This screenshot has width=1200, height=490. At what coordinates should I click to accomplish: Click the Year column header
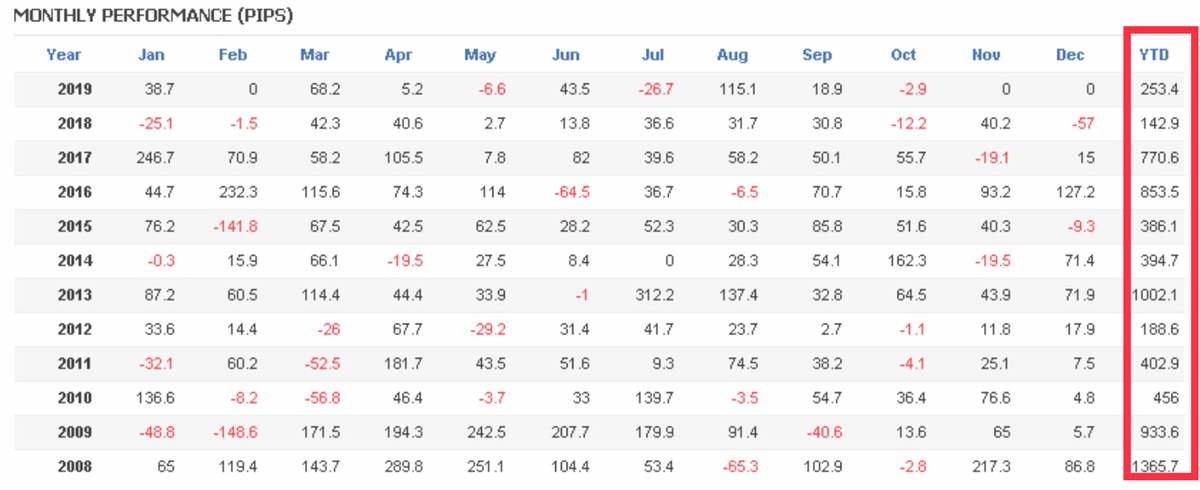coord(64,55)
